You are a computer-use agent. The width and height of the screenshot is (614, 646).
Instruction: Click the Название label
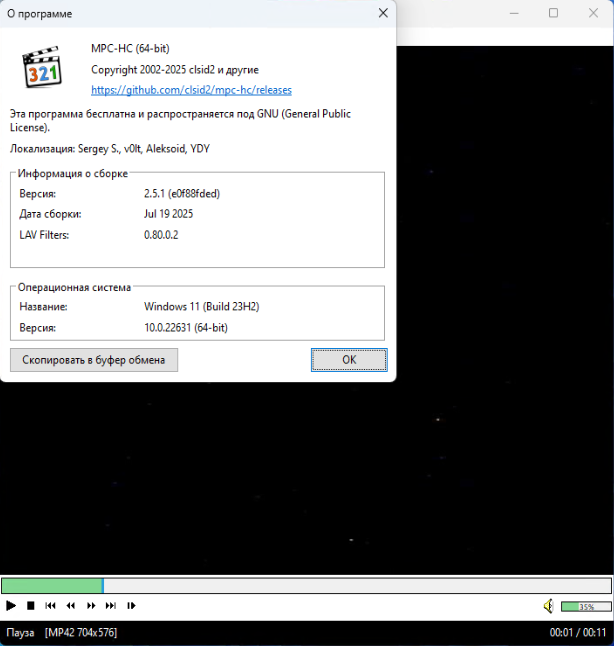(x=43, y=307)
